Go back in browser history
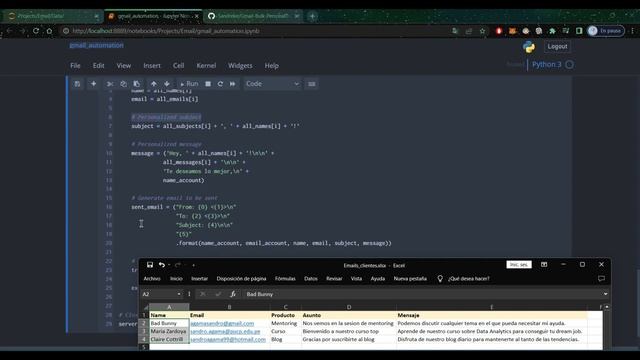The width and height of the screenshot is (640, 360). [x=9, y=31]
